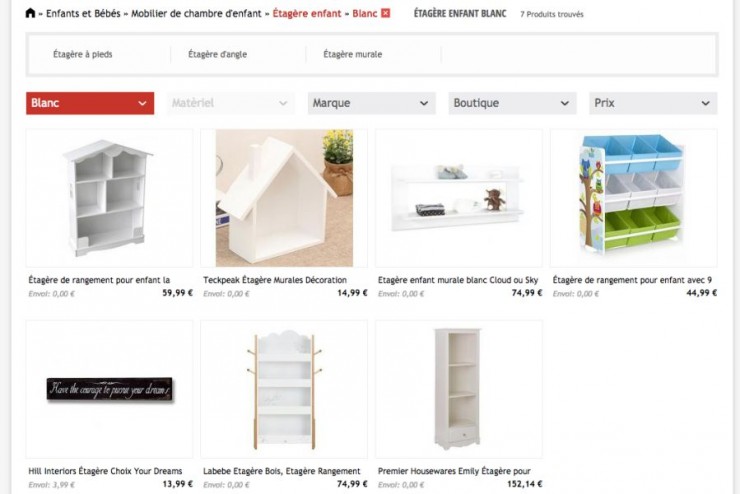The image size is (740, 494).
Task: View the colorful 9-bin storage shelf image
Action: [633, 198]
